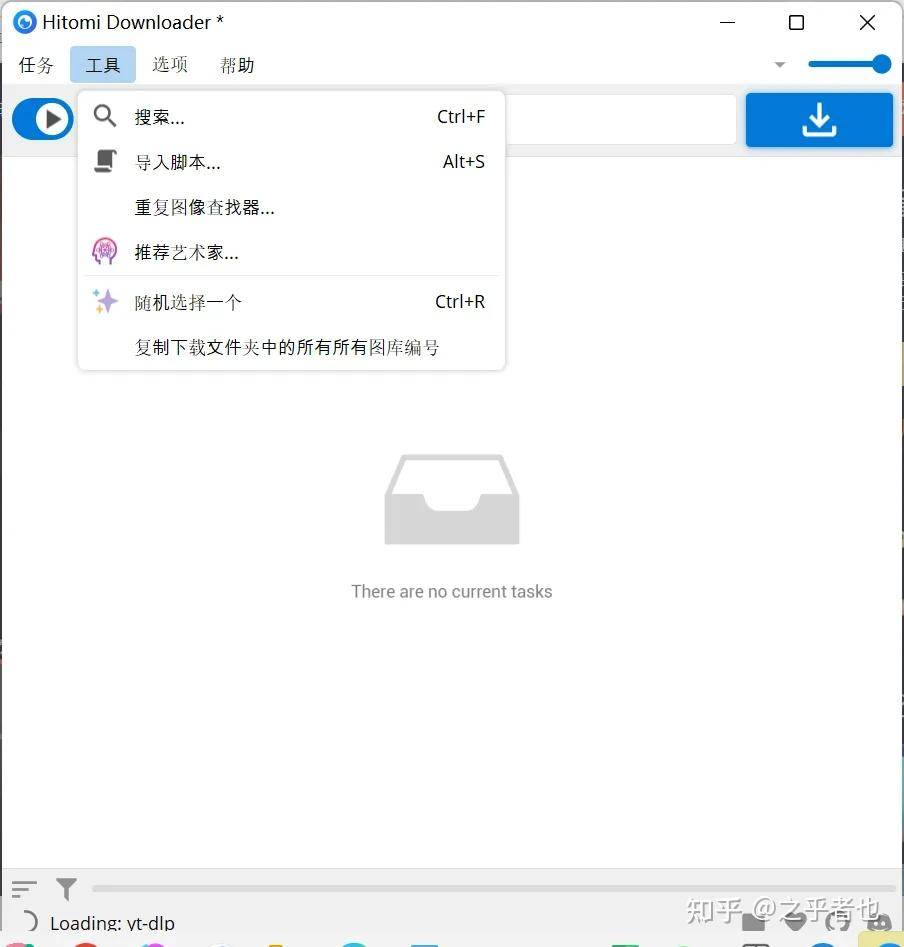Choose 搜索... from the tools menu
The width and height of the screenshot is (904, 947).
(291, 117)
